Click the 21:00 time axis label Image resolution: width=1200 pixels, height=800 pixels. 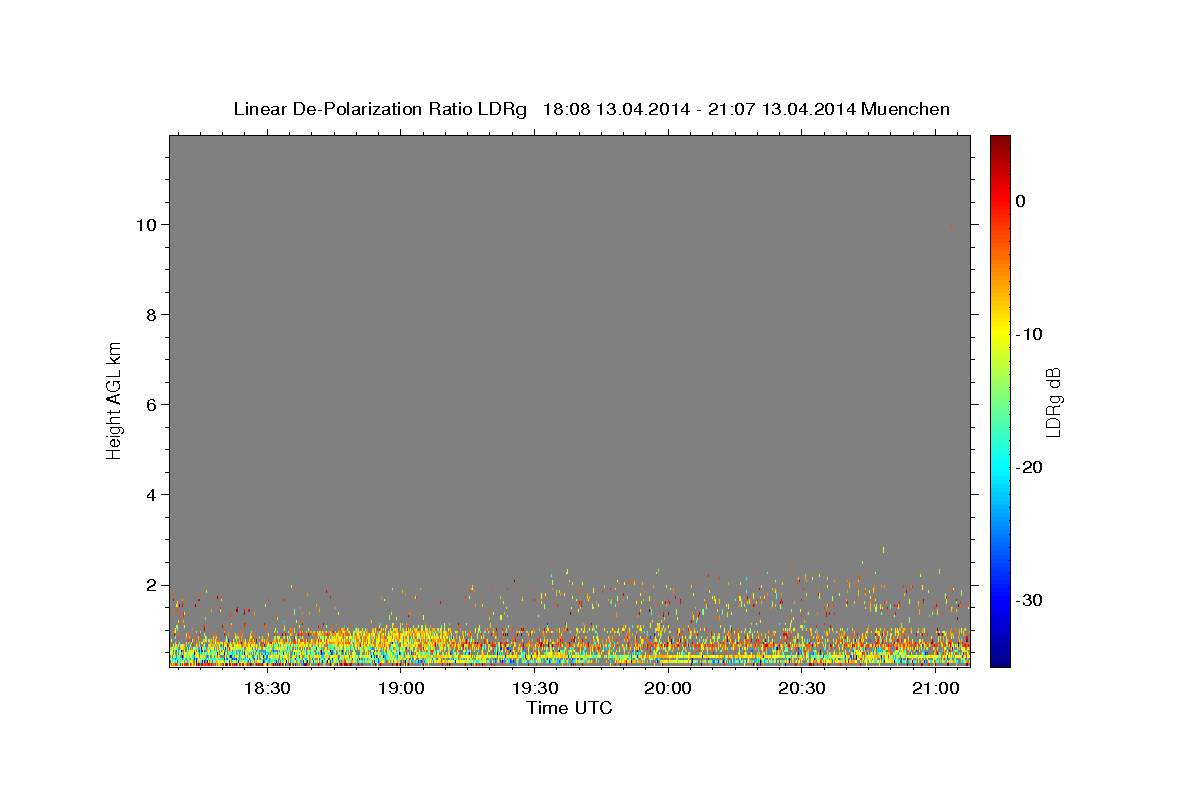point(935,688)
